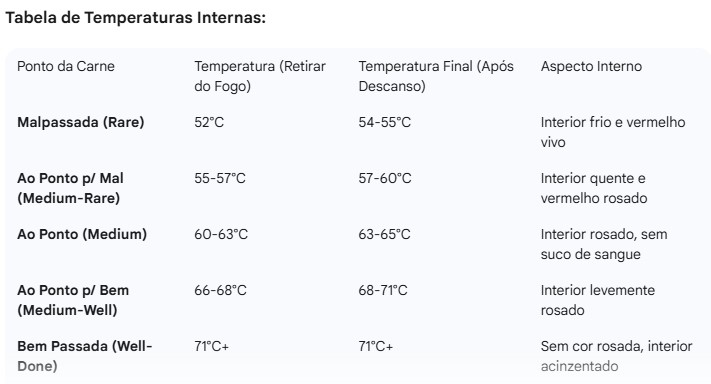Click the 54-55°C final temperature cell

click(385, 122)
